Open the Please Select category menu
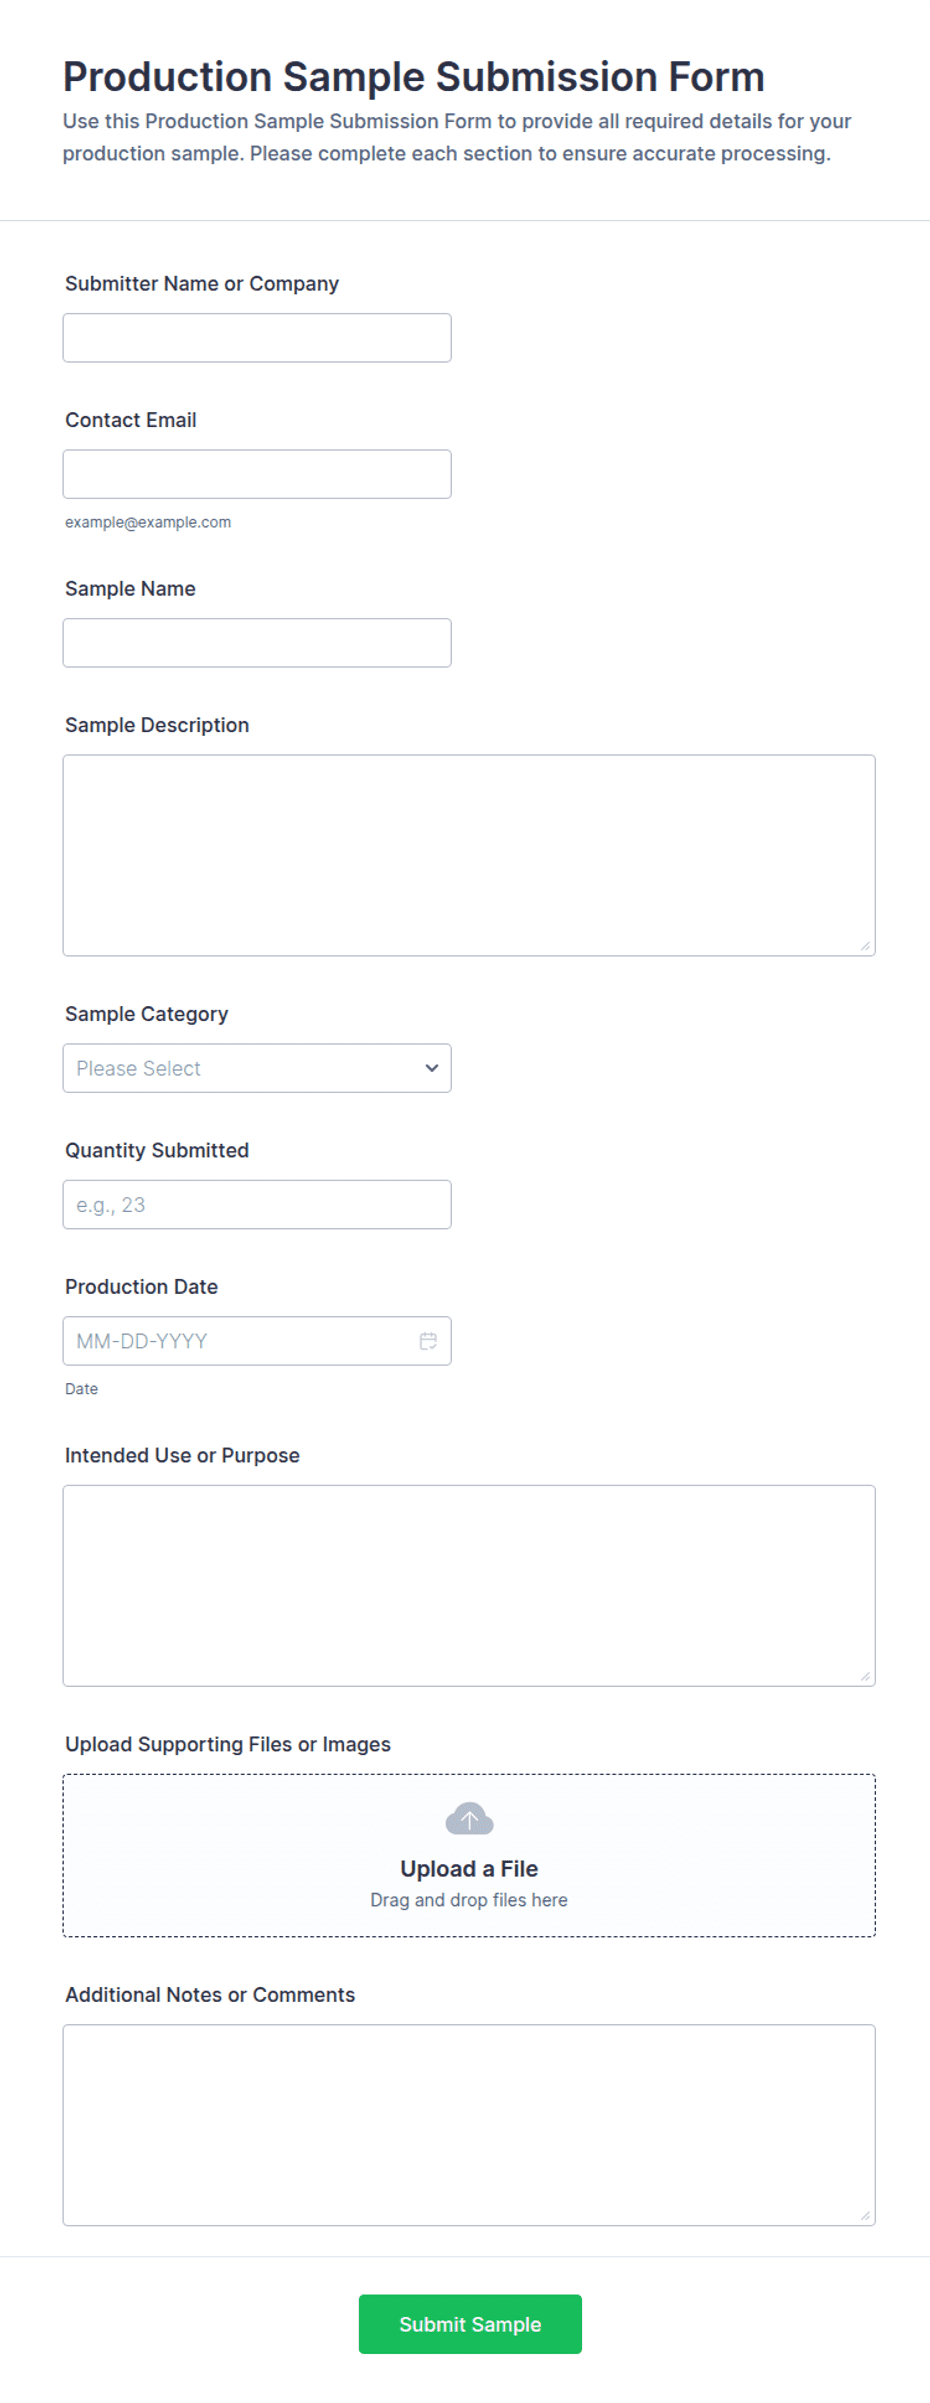This screenshot has width=930, height=2403. coord(257,1068)
